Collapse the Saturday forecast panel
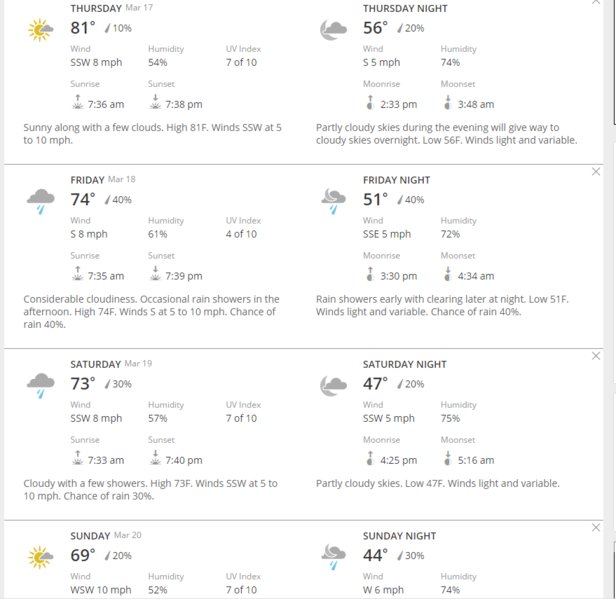This screenshot has width=616, height=599. click(x=596, y=356)
